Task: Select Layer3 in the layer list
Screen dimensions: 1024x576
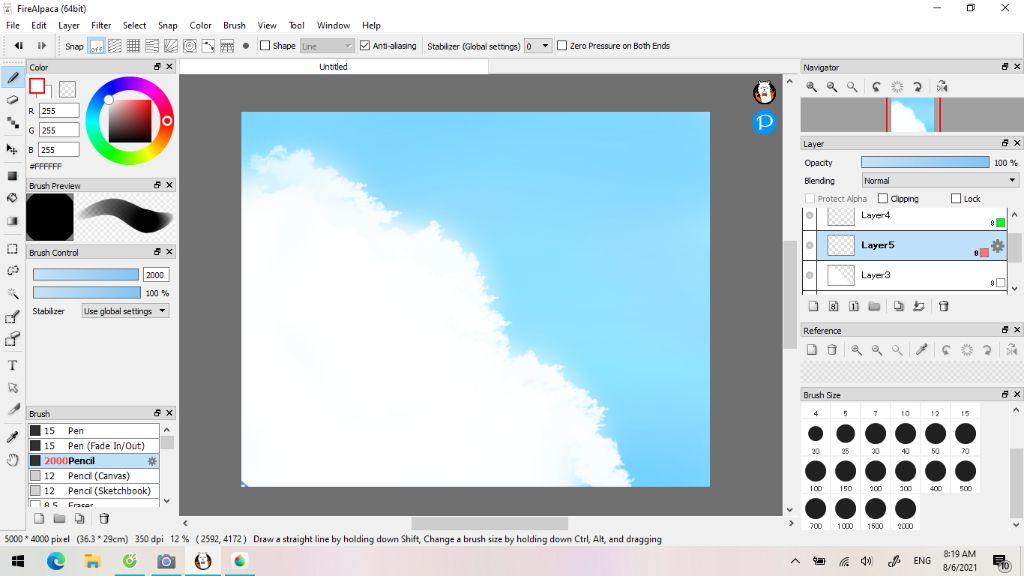Action: tap(912, 275)
